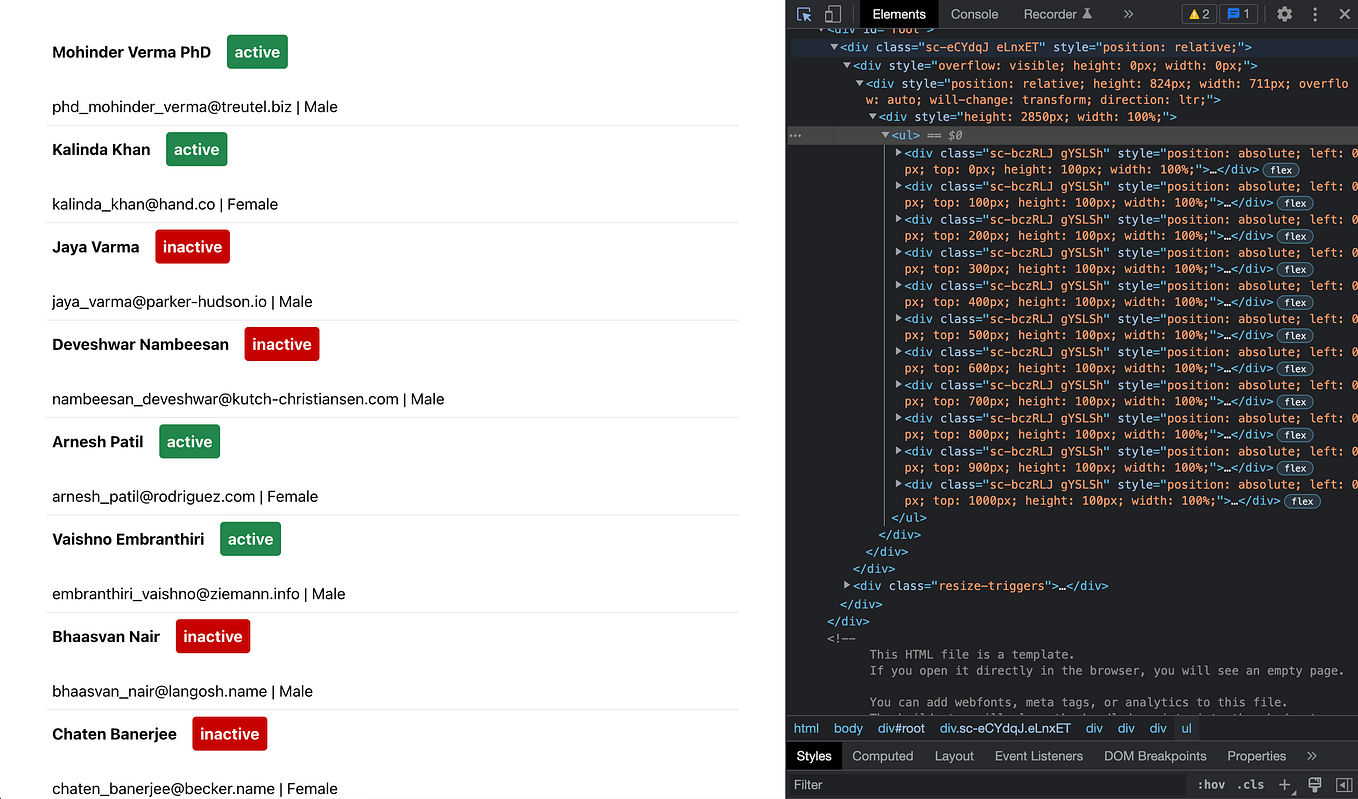Click Kalinda Khan's active status button
The image size is (1358, 799).
(196, 148)
